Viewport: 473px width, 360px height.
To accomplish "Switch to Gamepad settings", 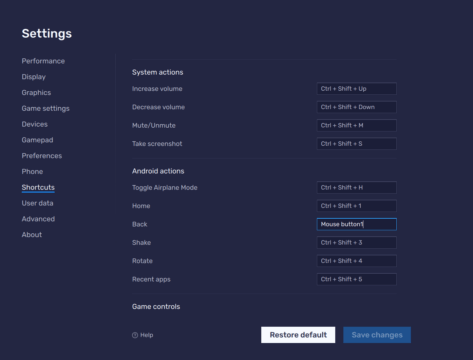I will [37, 140].
